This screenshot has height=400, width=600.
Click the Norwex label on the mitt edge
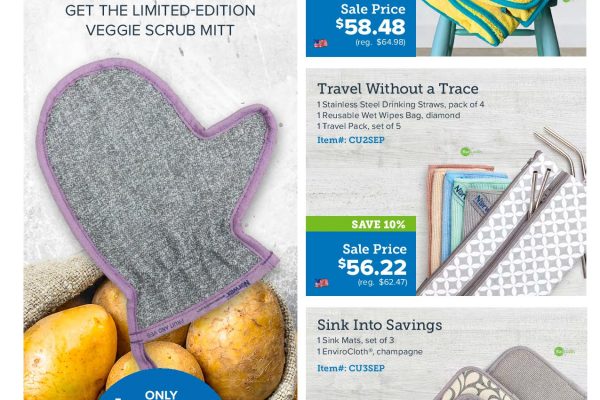[x=243, y=289]
